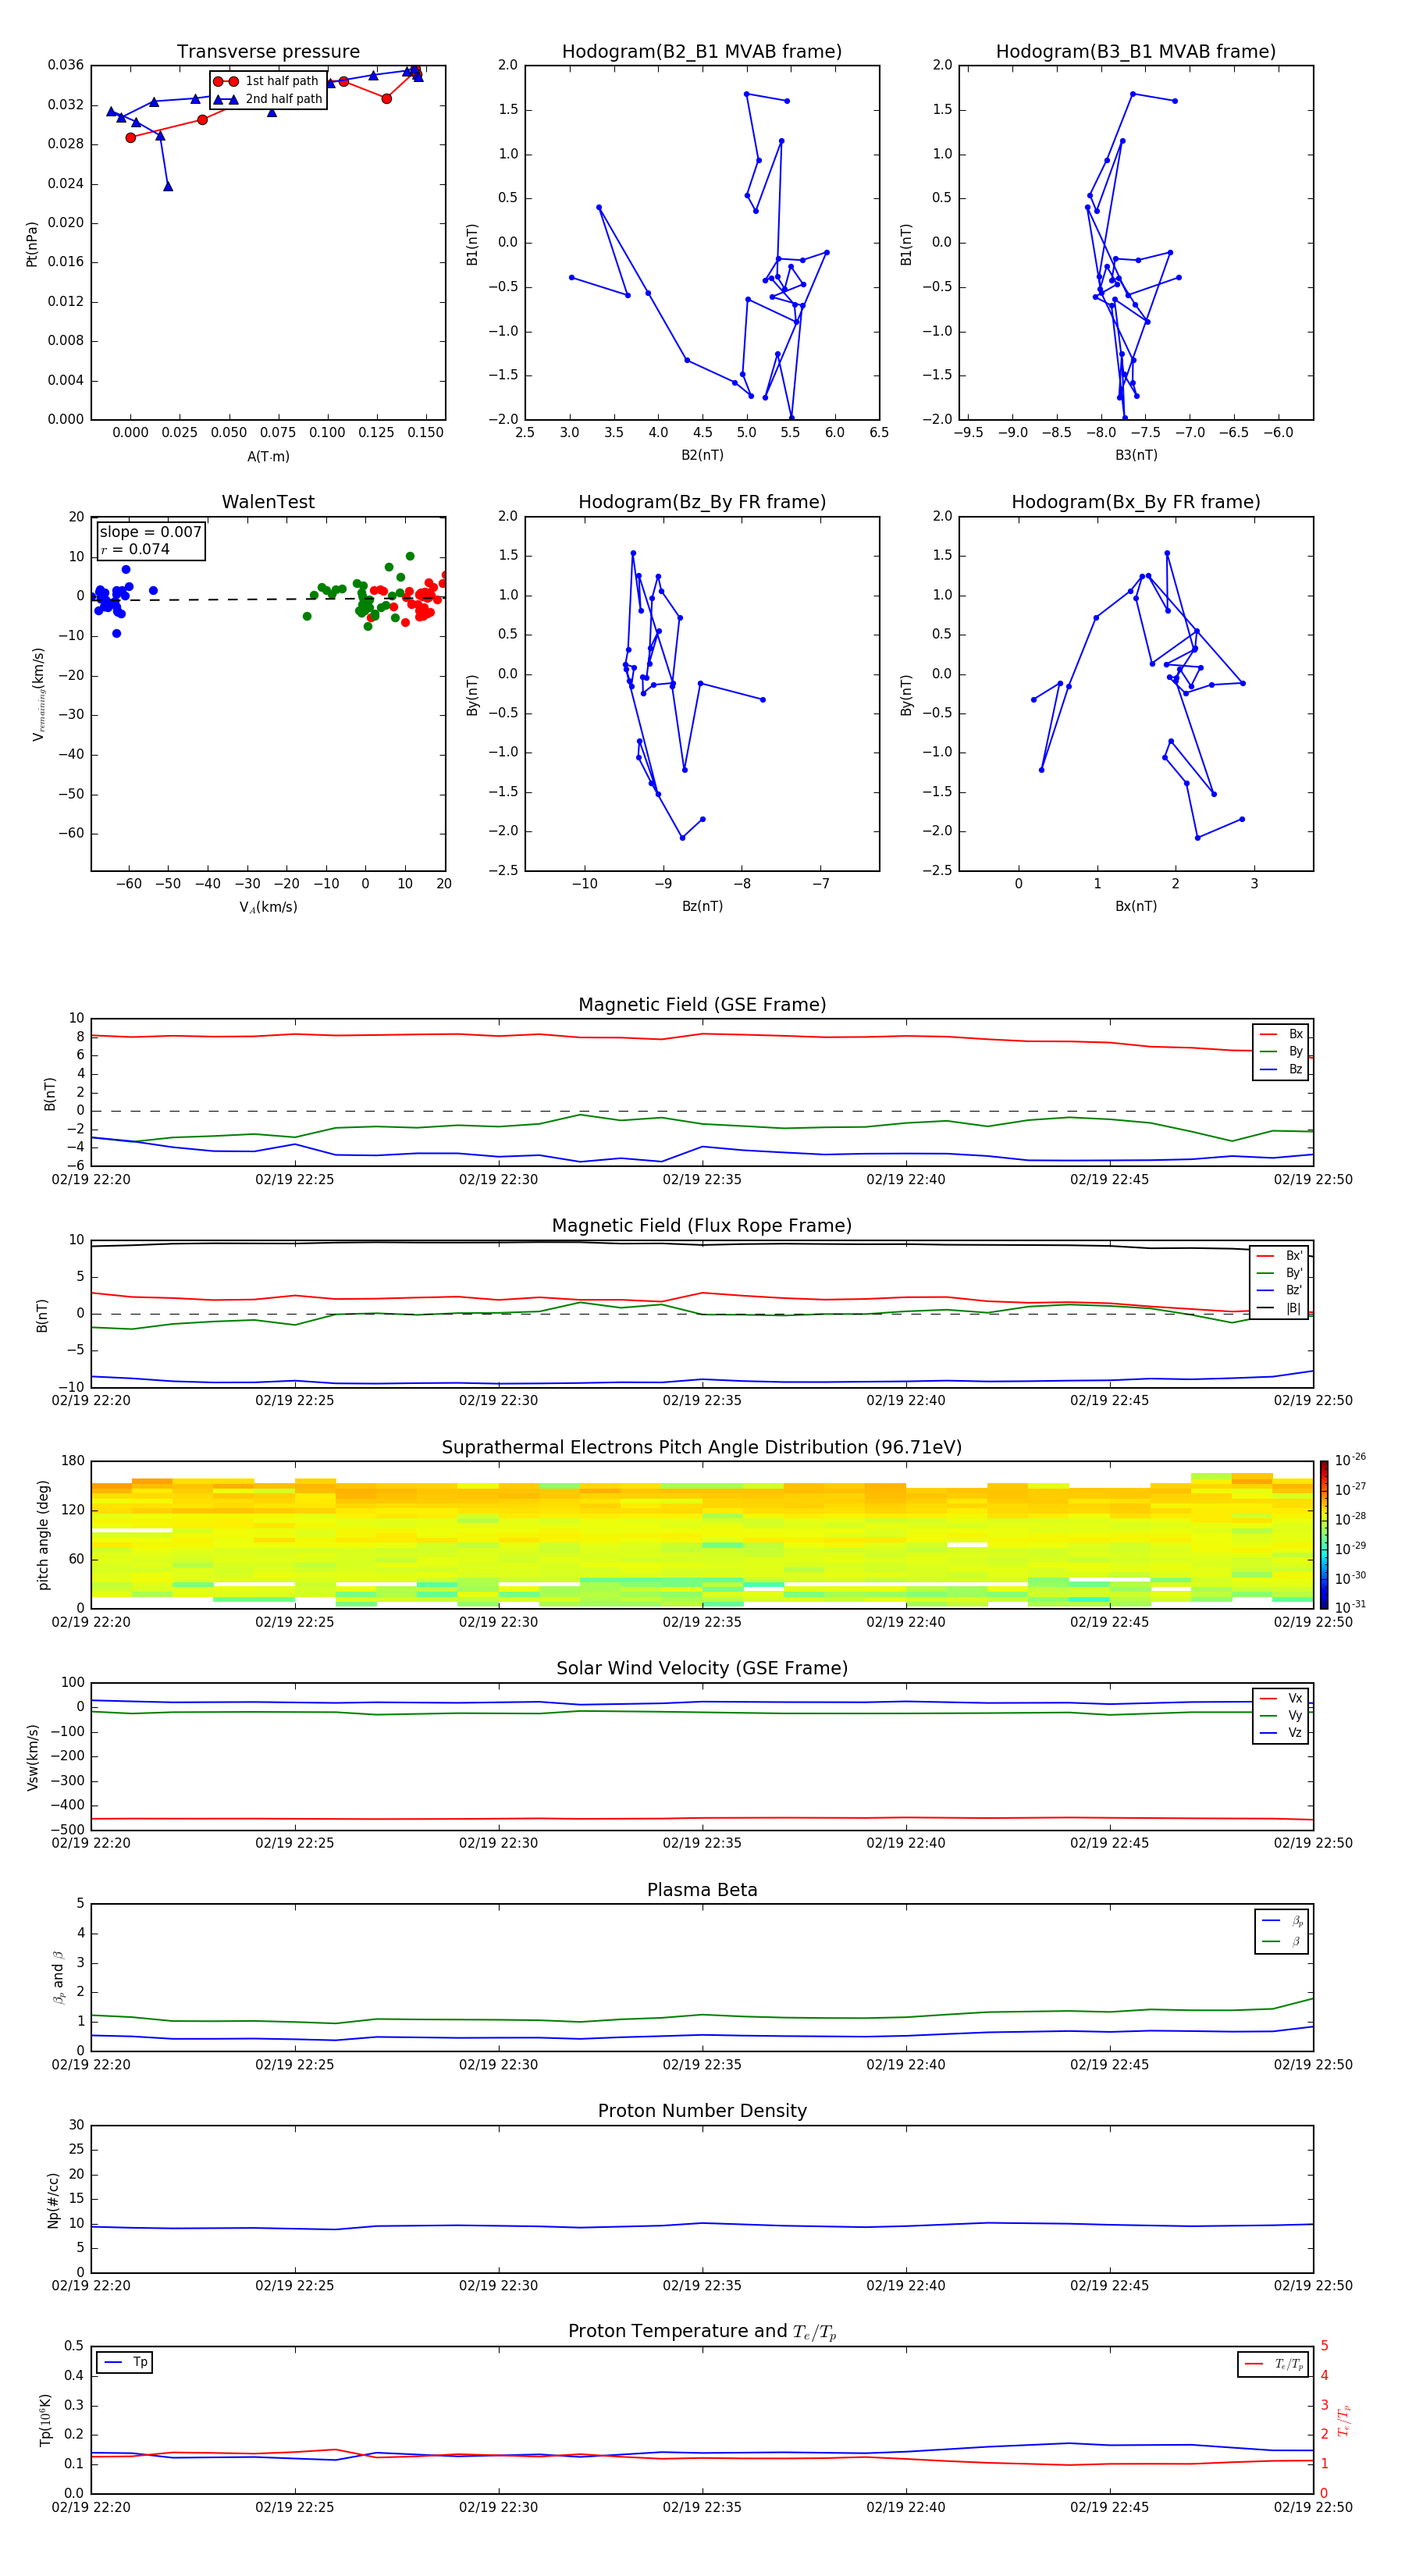Select the 'Magnetic Field (Flux Rope Frame)' title
The width and height of the screenshot is (1405, 2576).
(x=702, y=1226)
